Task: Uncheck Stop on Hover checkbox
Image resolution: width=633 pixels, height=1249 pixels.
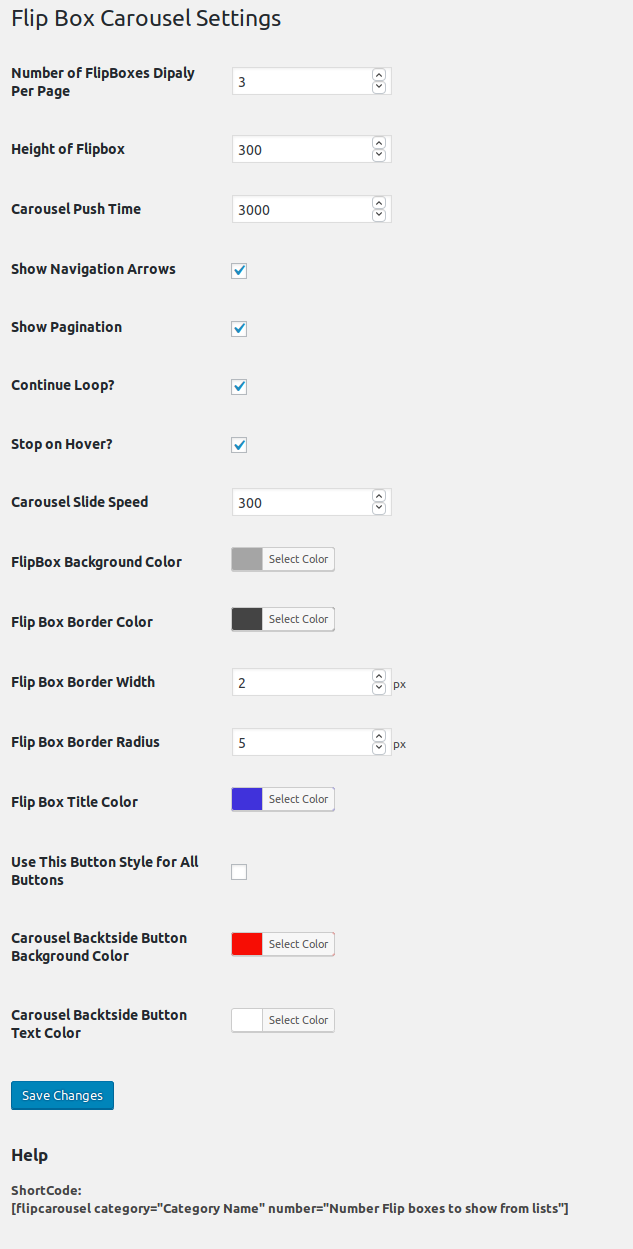Action: [239, 445]
